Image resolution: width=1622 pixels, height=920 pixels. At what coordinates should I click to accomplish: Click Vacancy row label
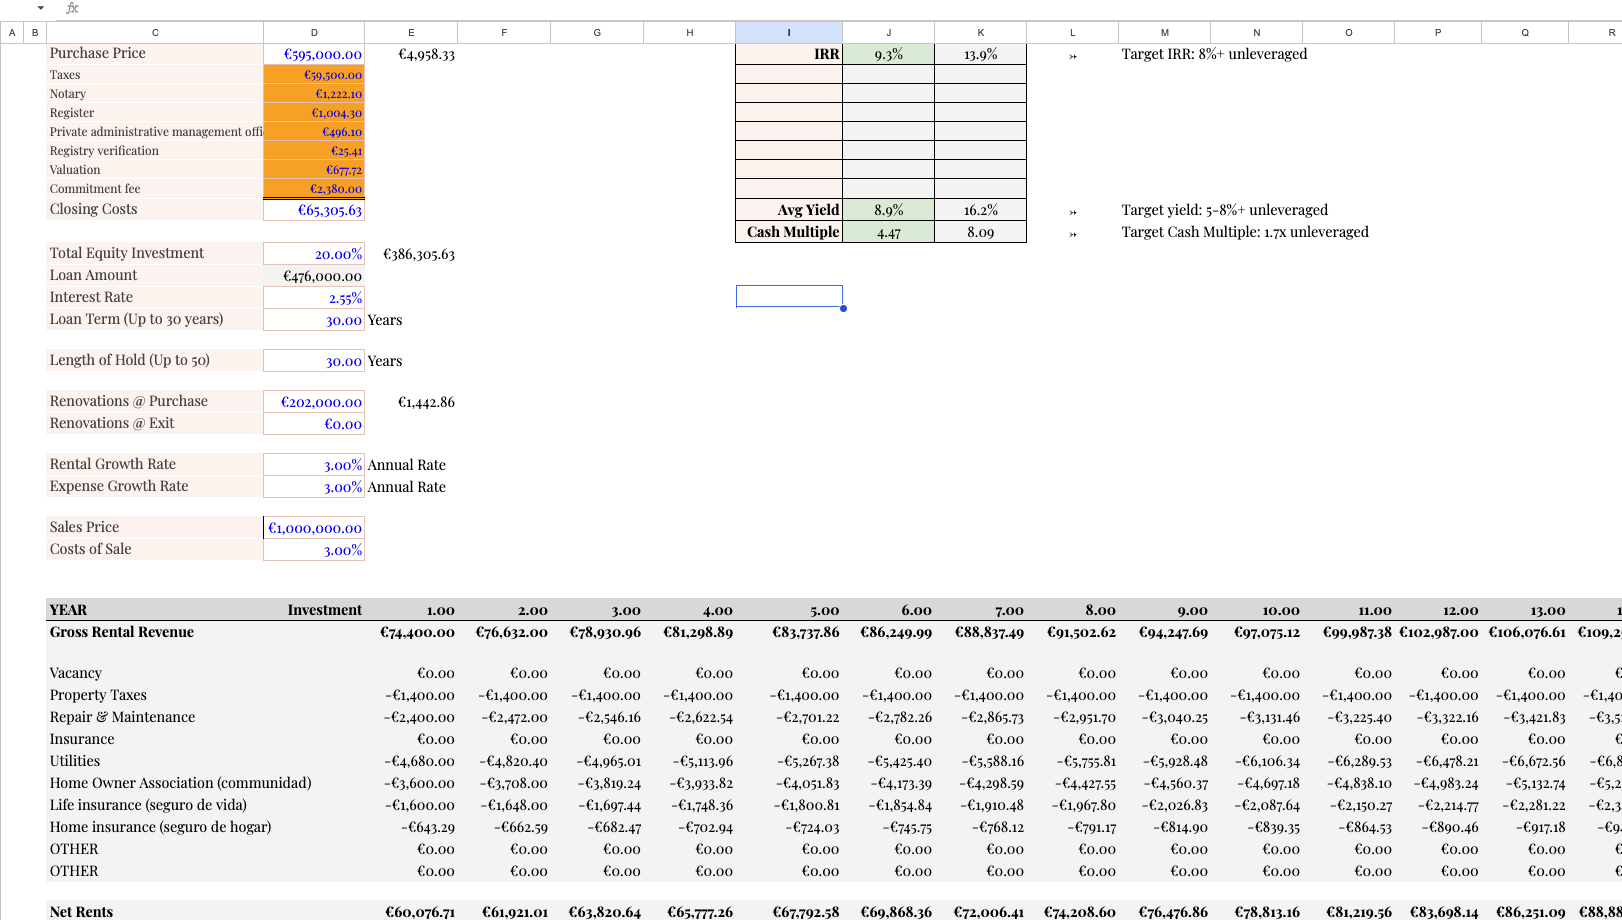pos(76,673)
